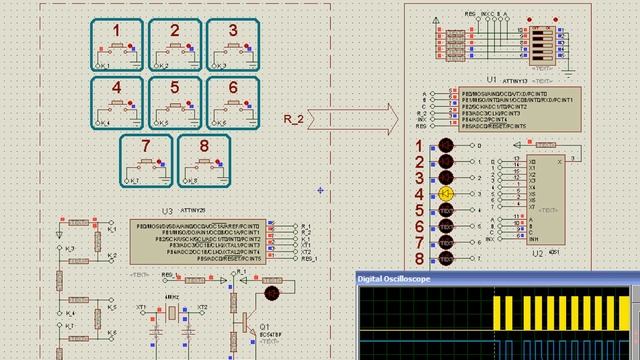This screenshot has height=360, width=640.
Task: Select the resistor above the U2 chip
Action: [546, 145]
